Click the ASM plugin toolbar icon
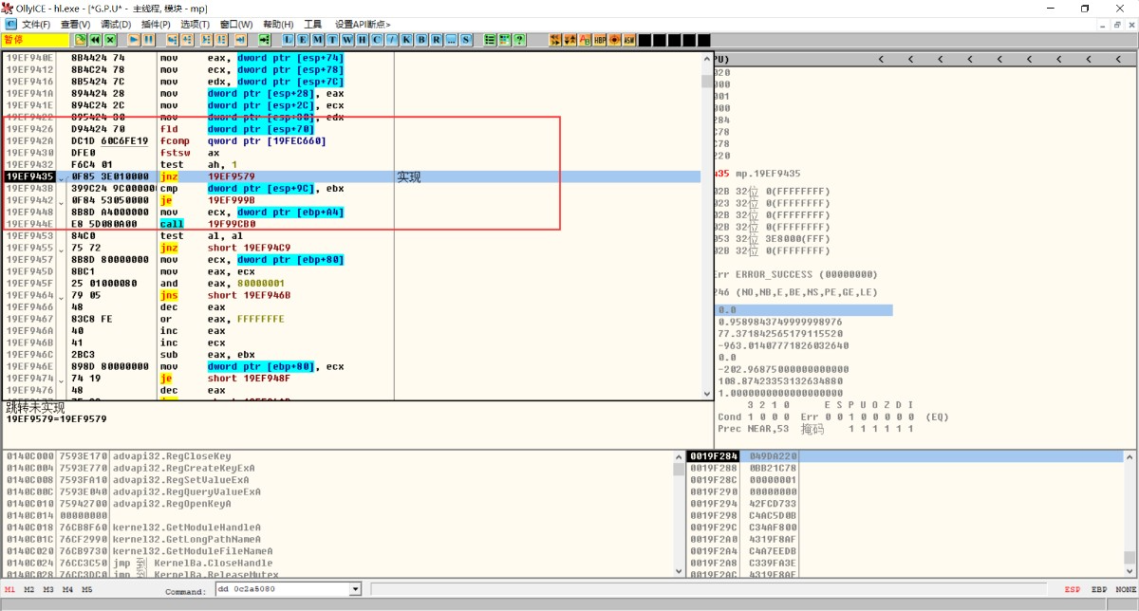Screen dimensions: 1139x611 point(629,40)
